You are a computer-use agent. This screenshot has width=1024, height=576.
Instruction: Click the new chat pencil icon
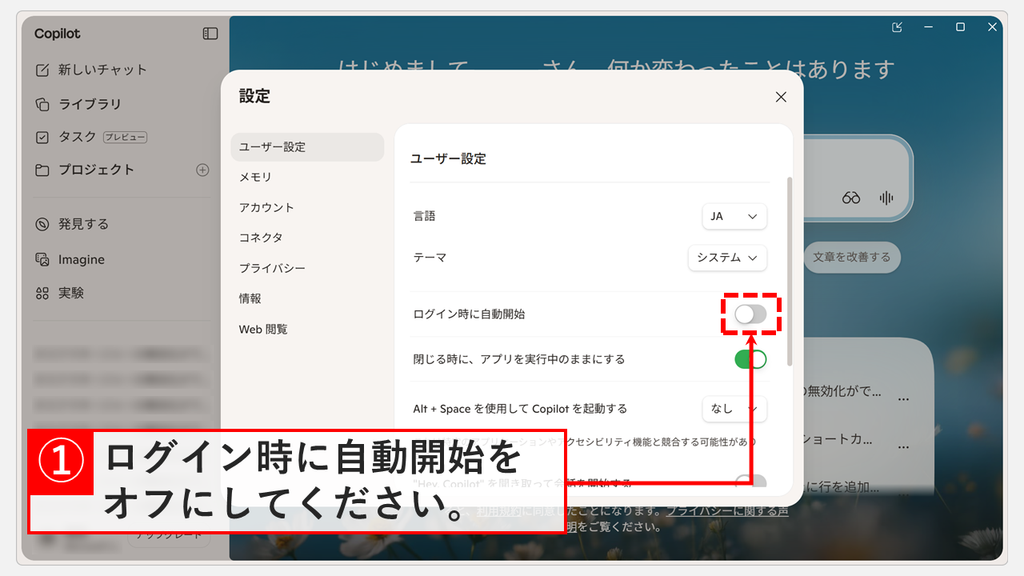point(42,70)
